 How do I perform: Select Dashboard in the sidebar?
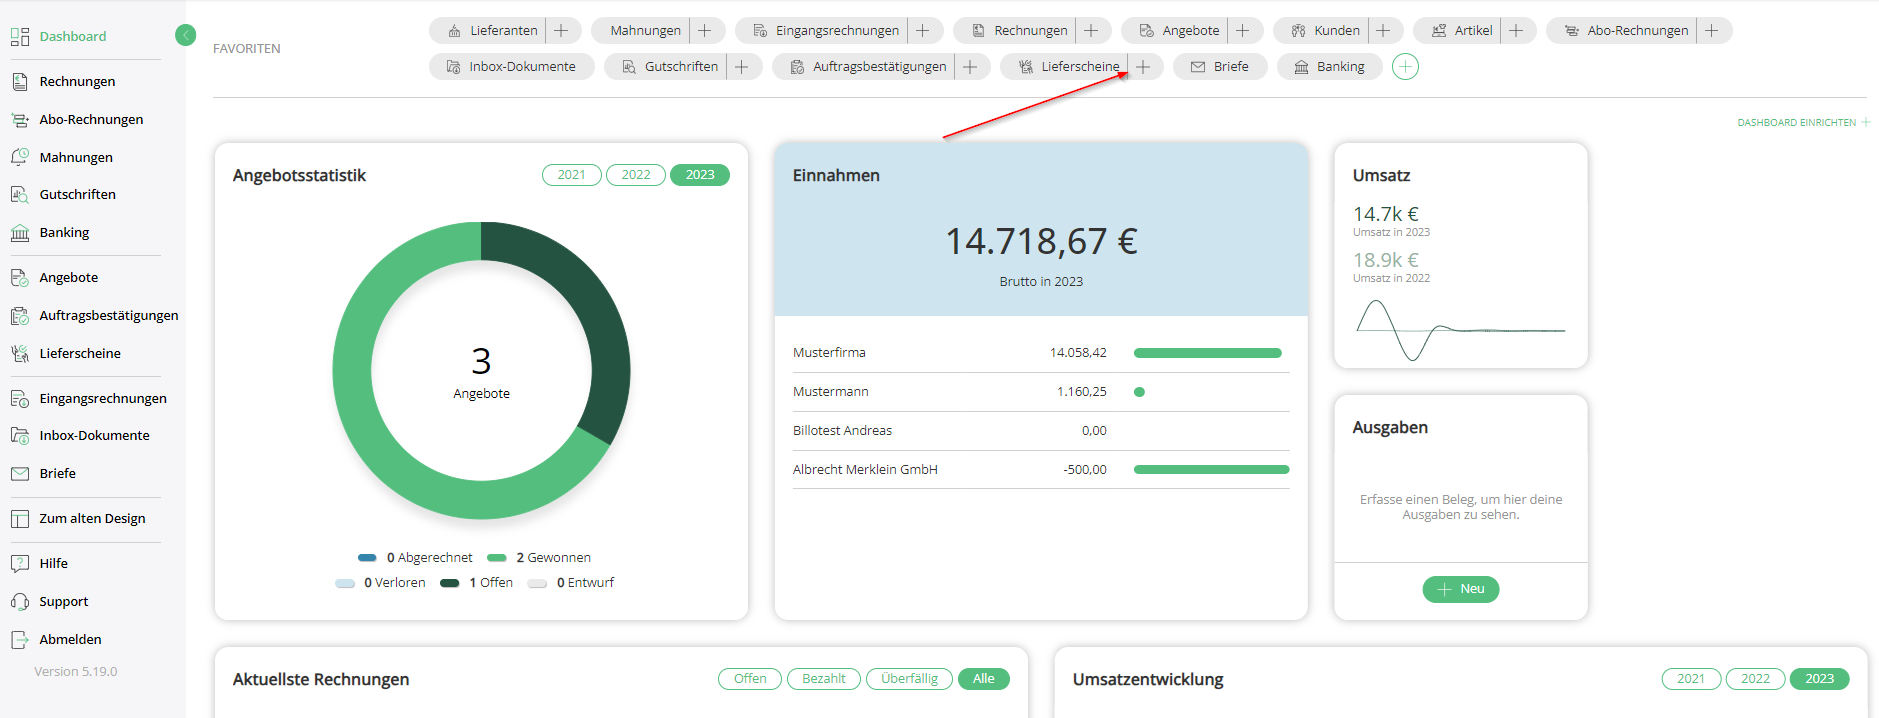coord(72,37)
